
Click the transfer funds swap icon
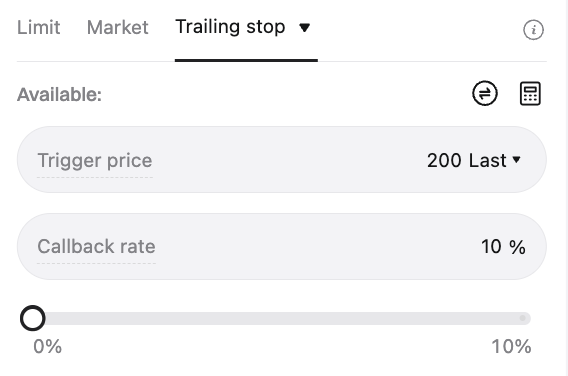[485, 93]
